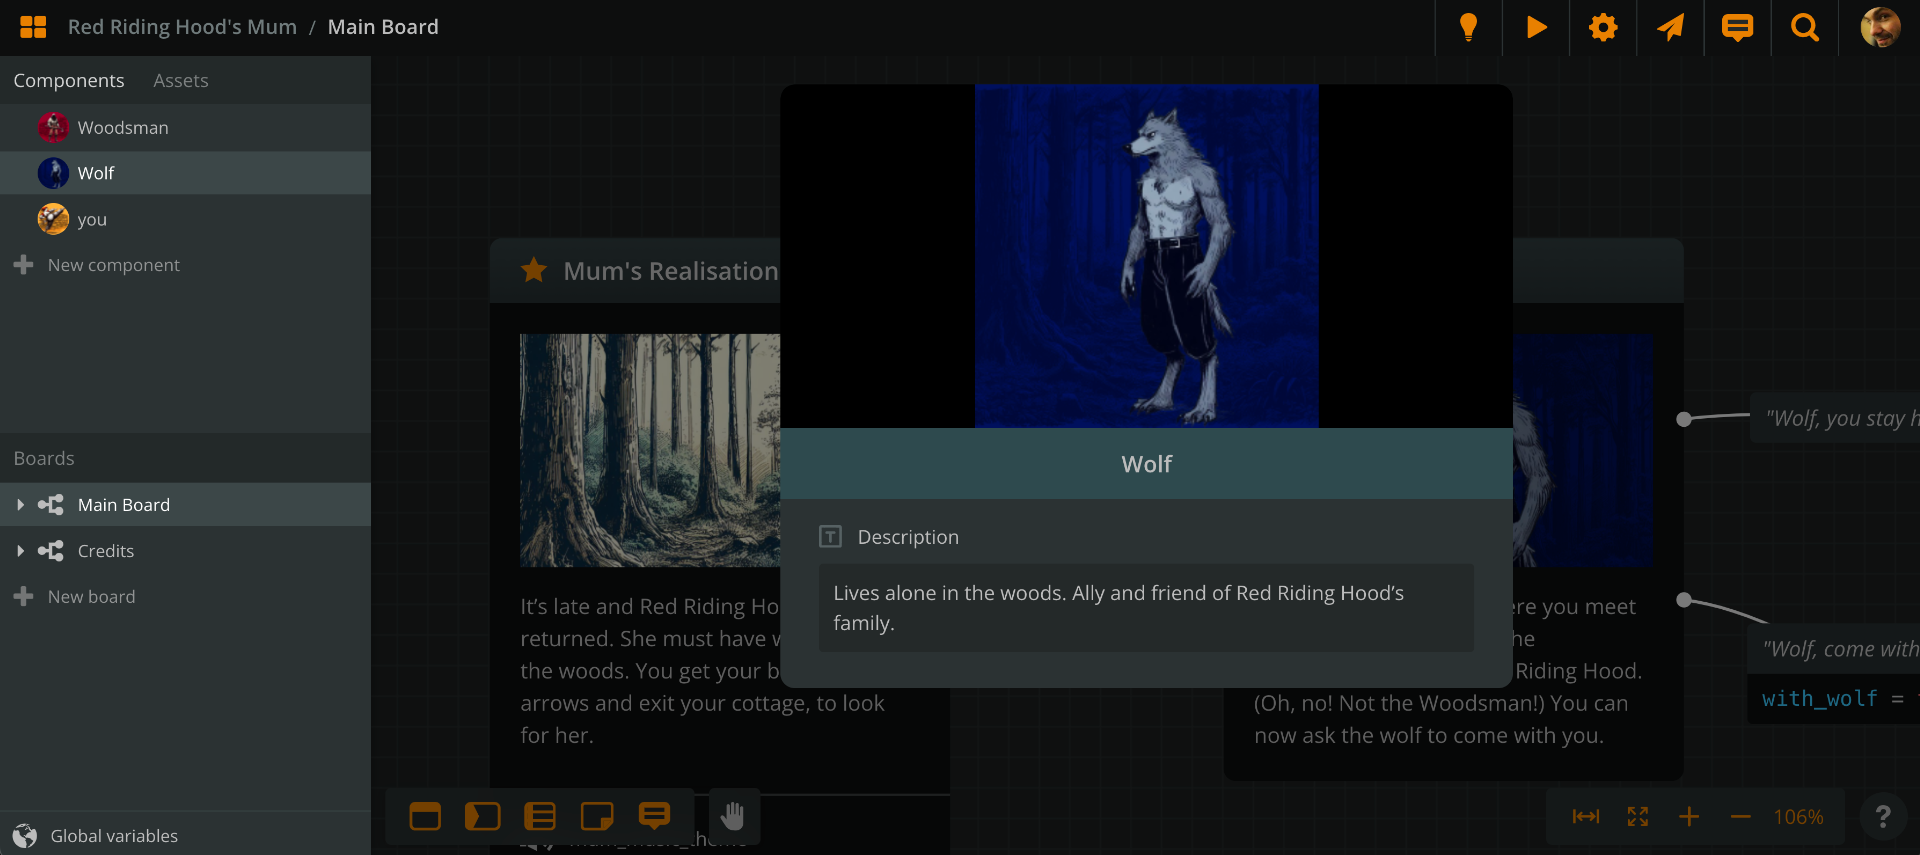1920x855 pixels.
Task: Select the jumper element tool
Action: coord(482,816)
